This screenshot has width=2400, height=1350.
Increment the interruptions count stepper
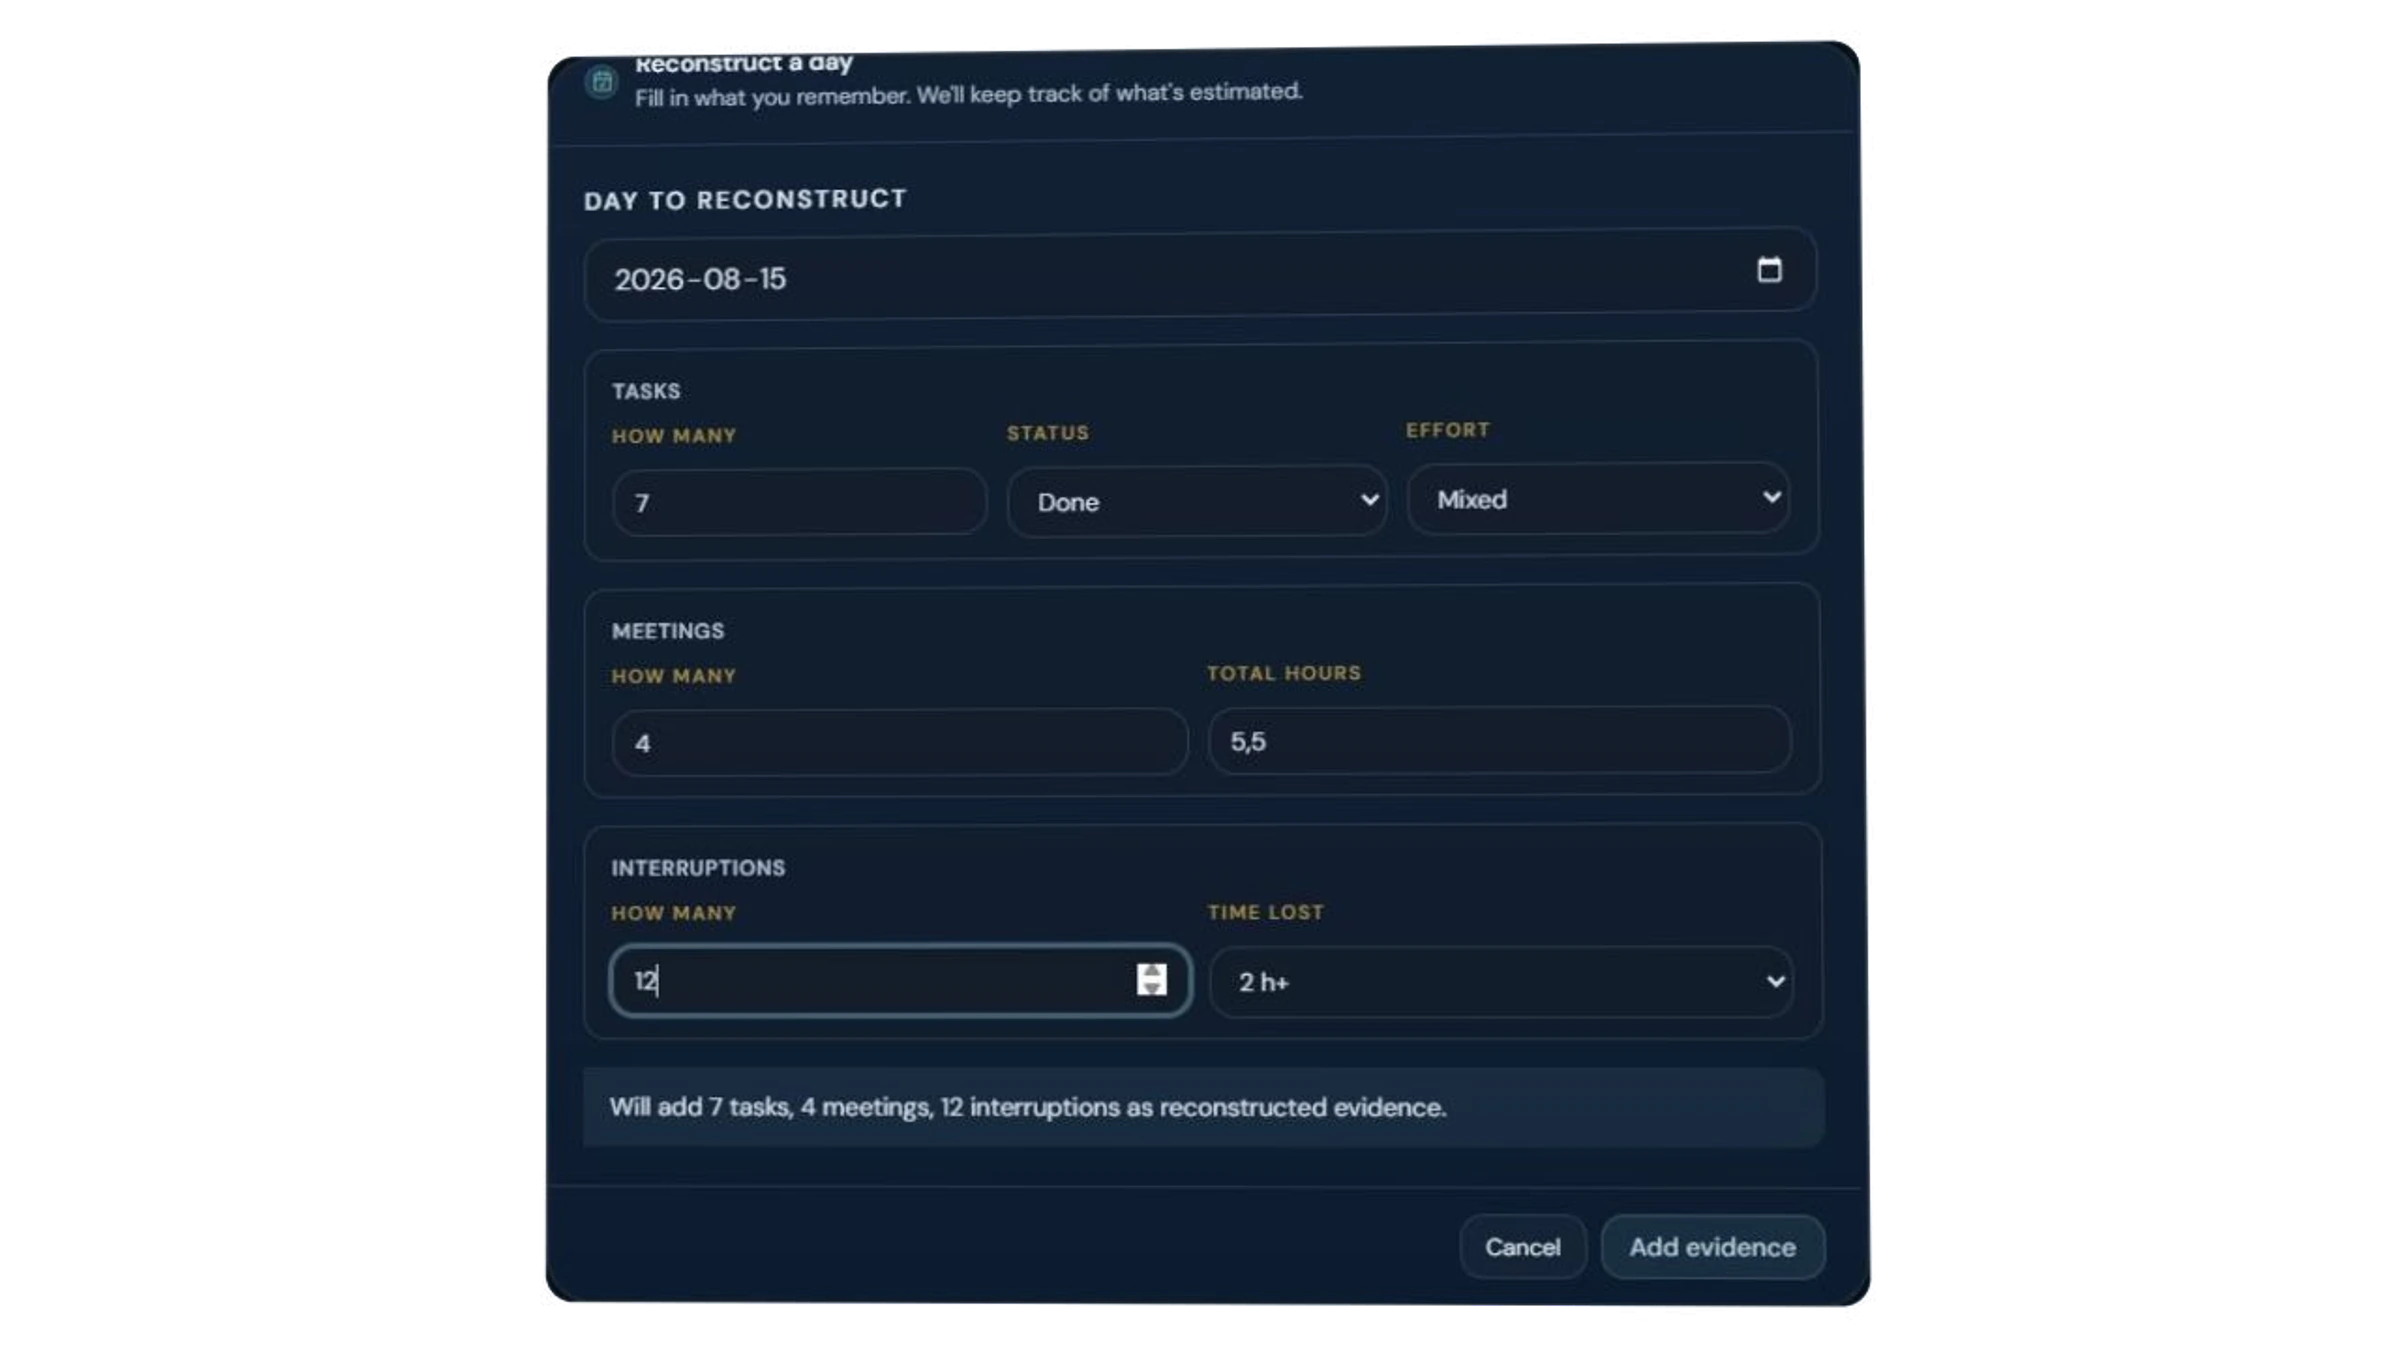click(x=1152, y=971)
